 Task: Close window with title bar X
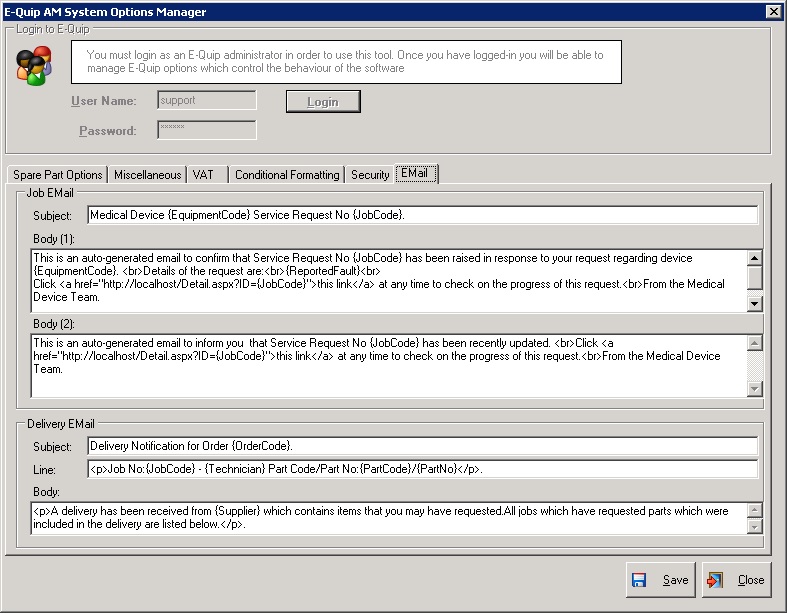(773, 11)
